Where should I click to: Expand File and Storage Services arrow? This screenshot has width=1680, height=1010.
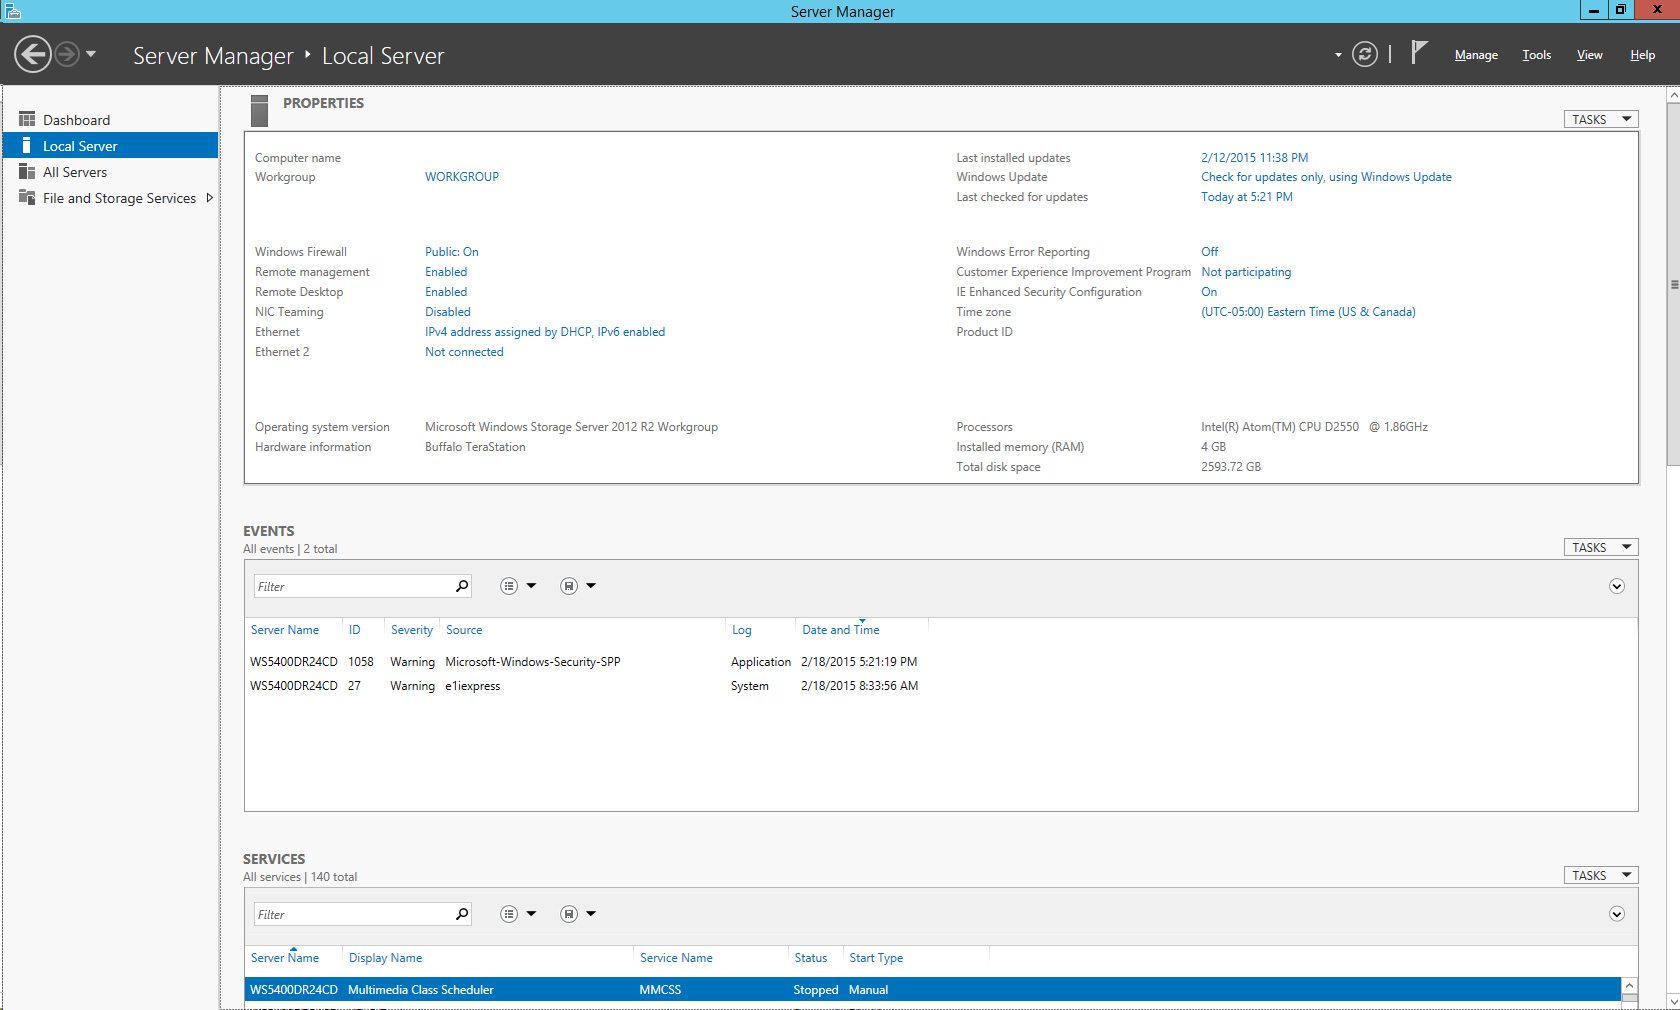click(x=209, y=198)
